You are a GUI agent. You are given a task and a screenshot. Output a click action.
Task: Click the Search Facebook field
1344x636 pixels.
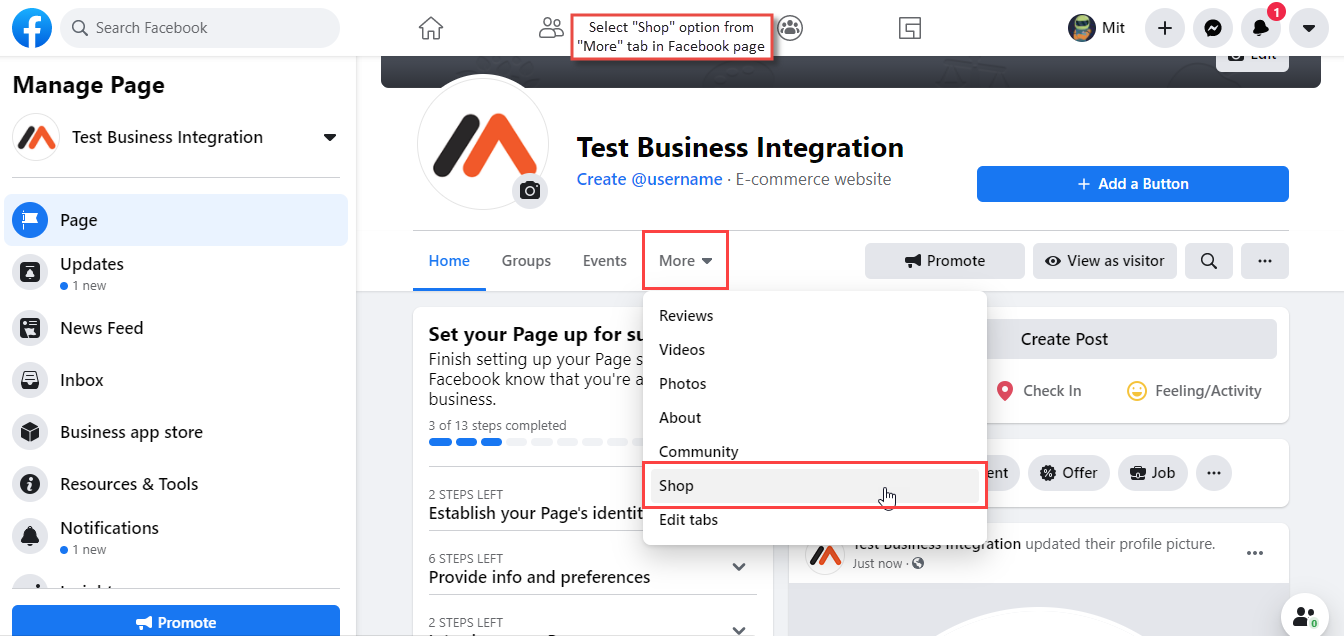tap(200, 28)
